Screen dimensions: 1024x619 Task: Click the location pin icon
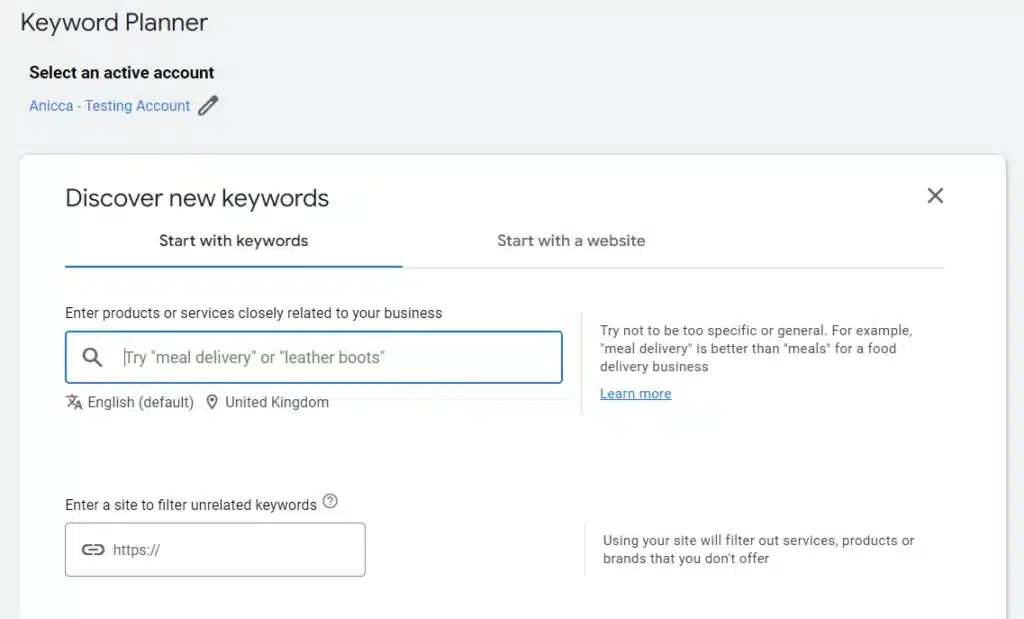point(212,402)
